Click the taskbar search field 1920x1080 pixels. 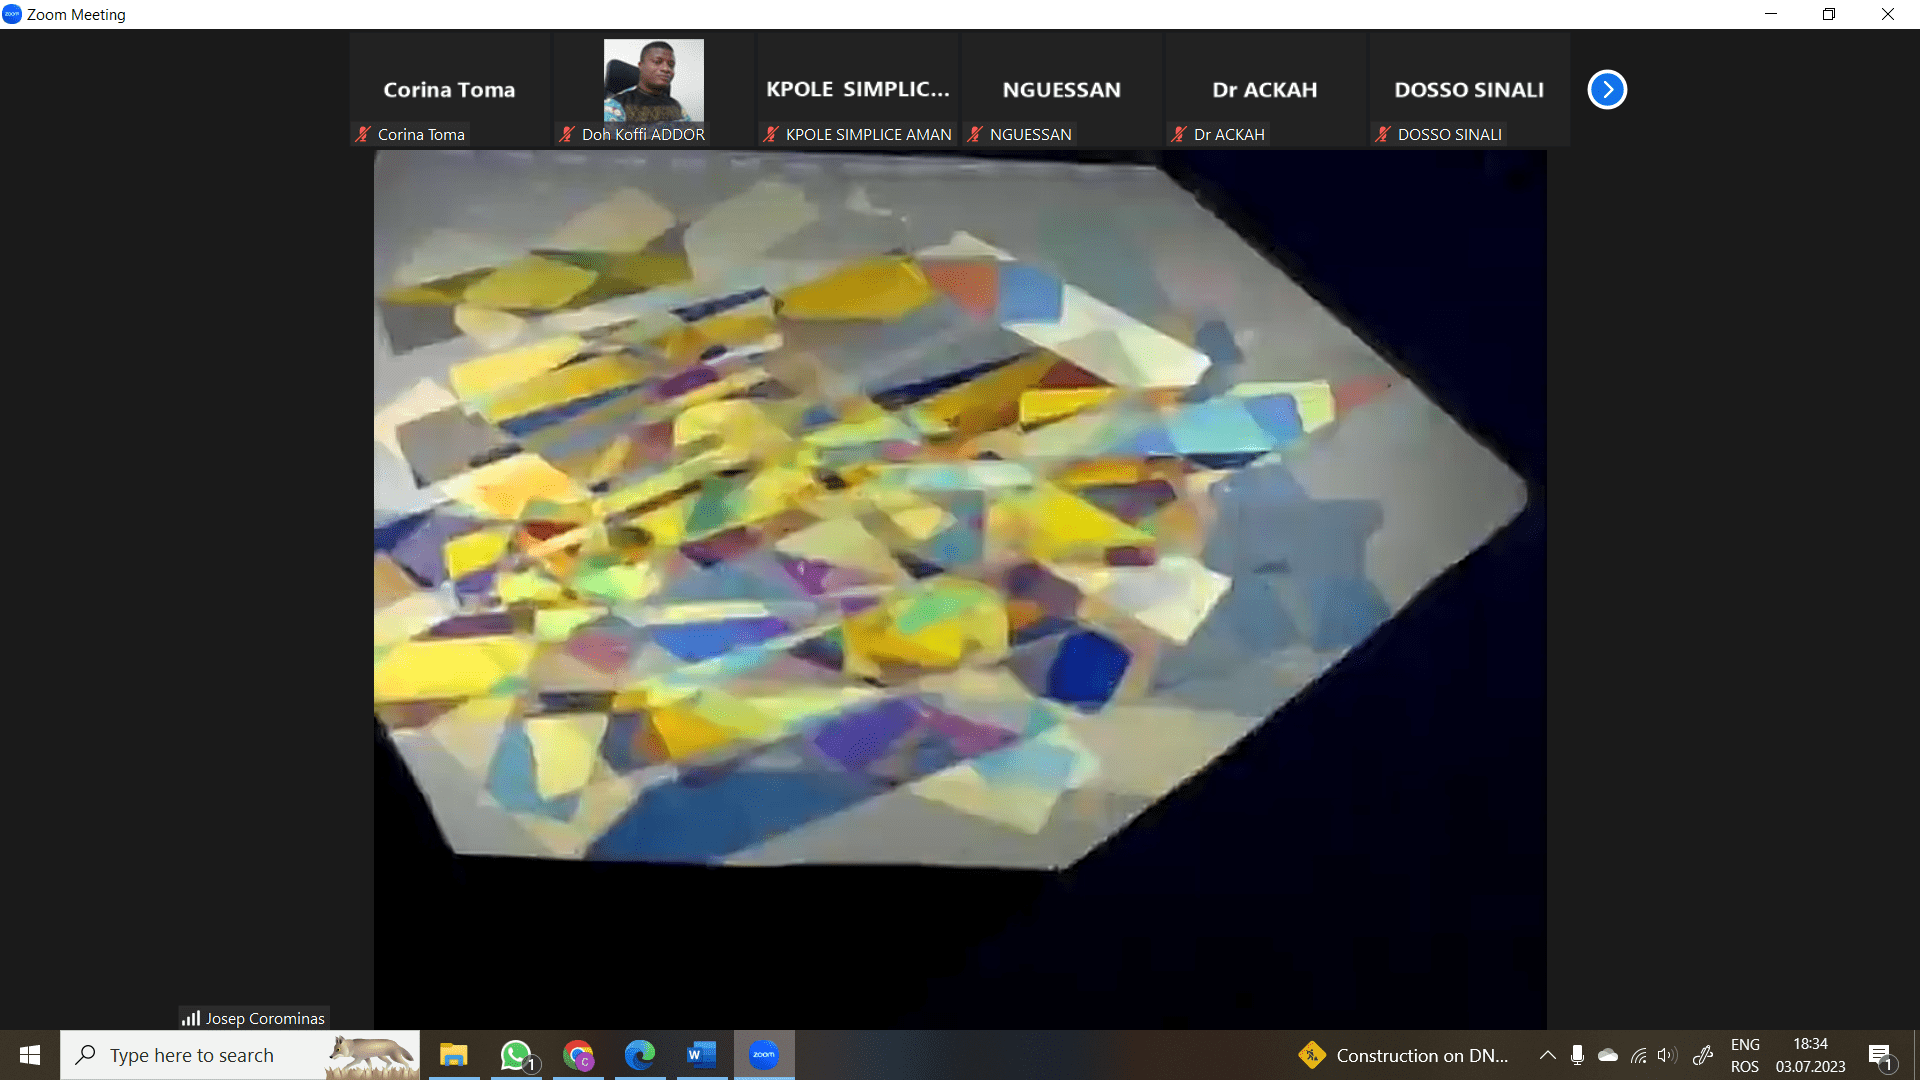(240, 1055)
